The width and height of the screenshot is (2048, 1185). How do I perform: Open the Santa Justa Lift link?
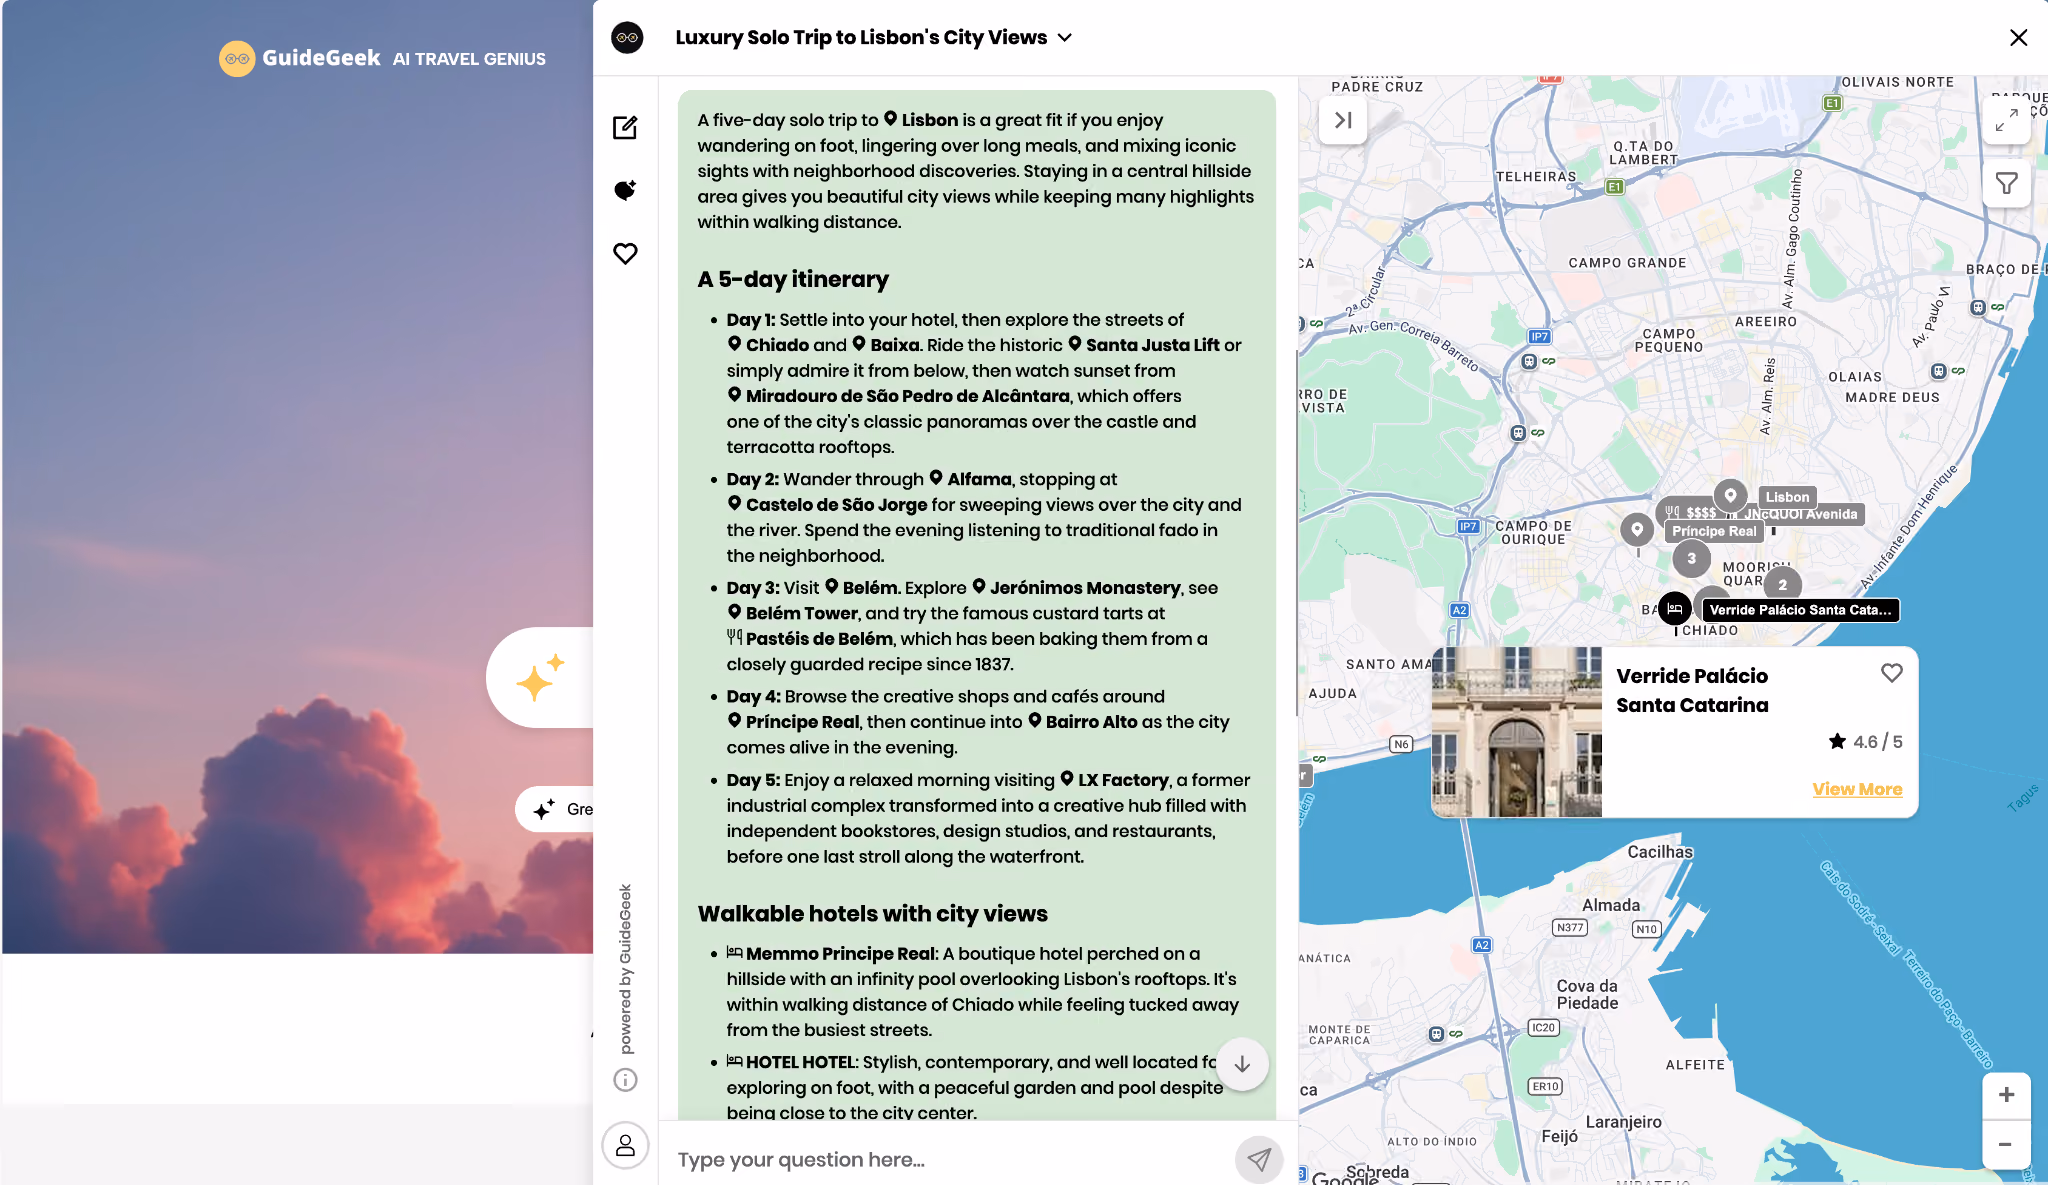tap(1144, 345)
